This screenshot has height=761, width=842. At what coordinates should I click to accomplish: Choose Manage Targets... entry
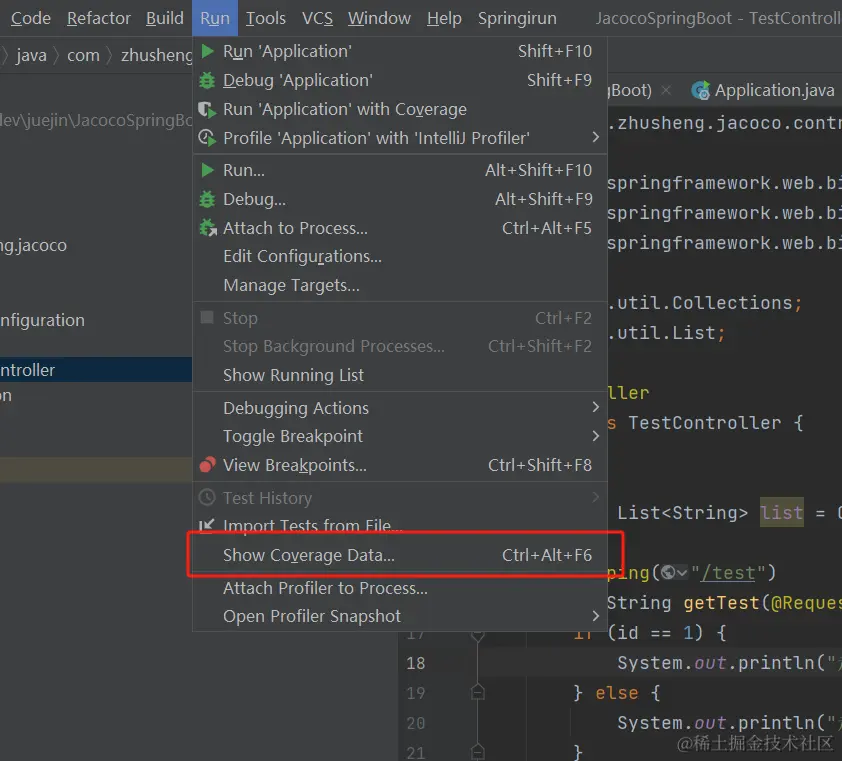400,285
